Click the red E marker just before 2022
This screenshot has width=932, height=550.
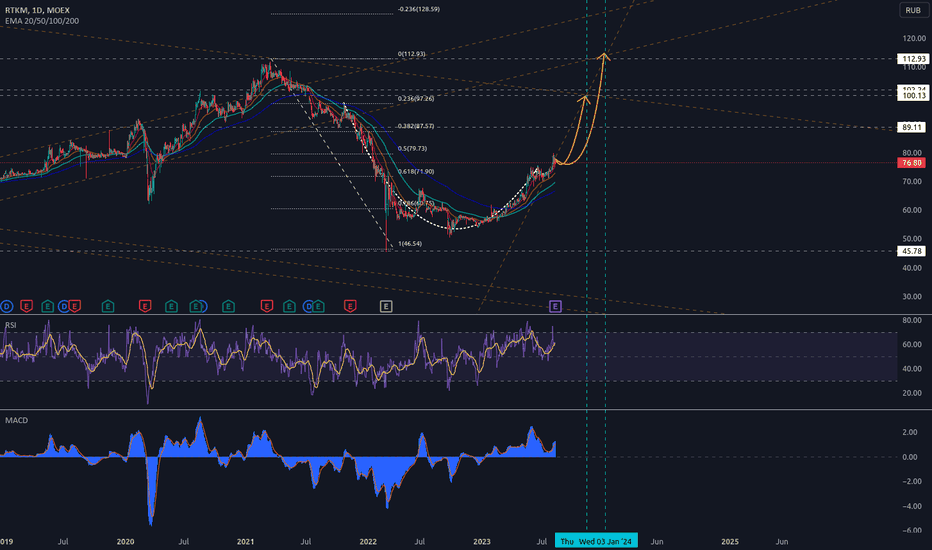pos(350,307)
